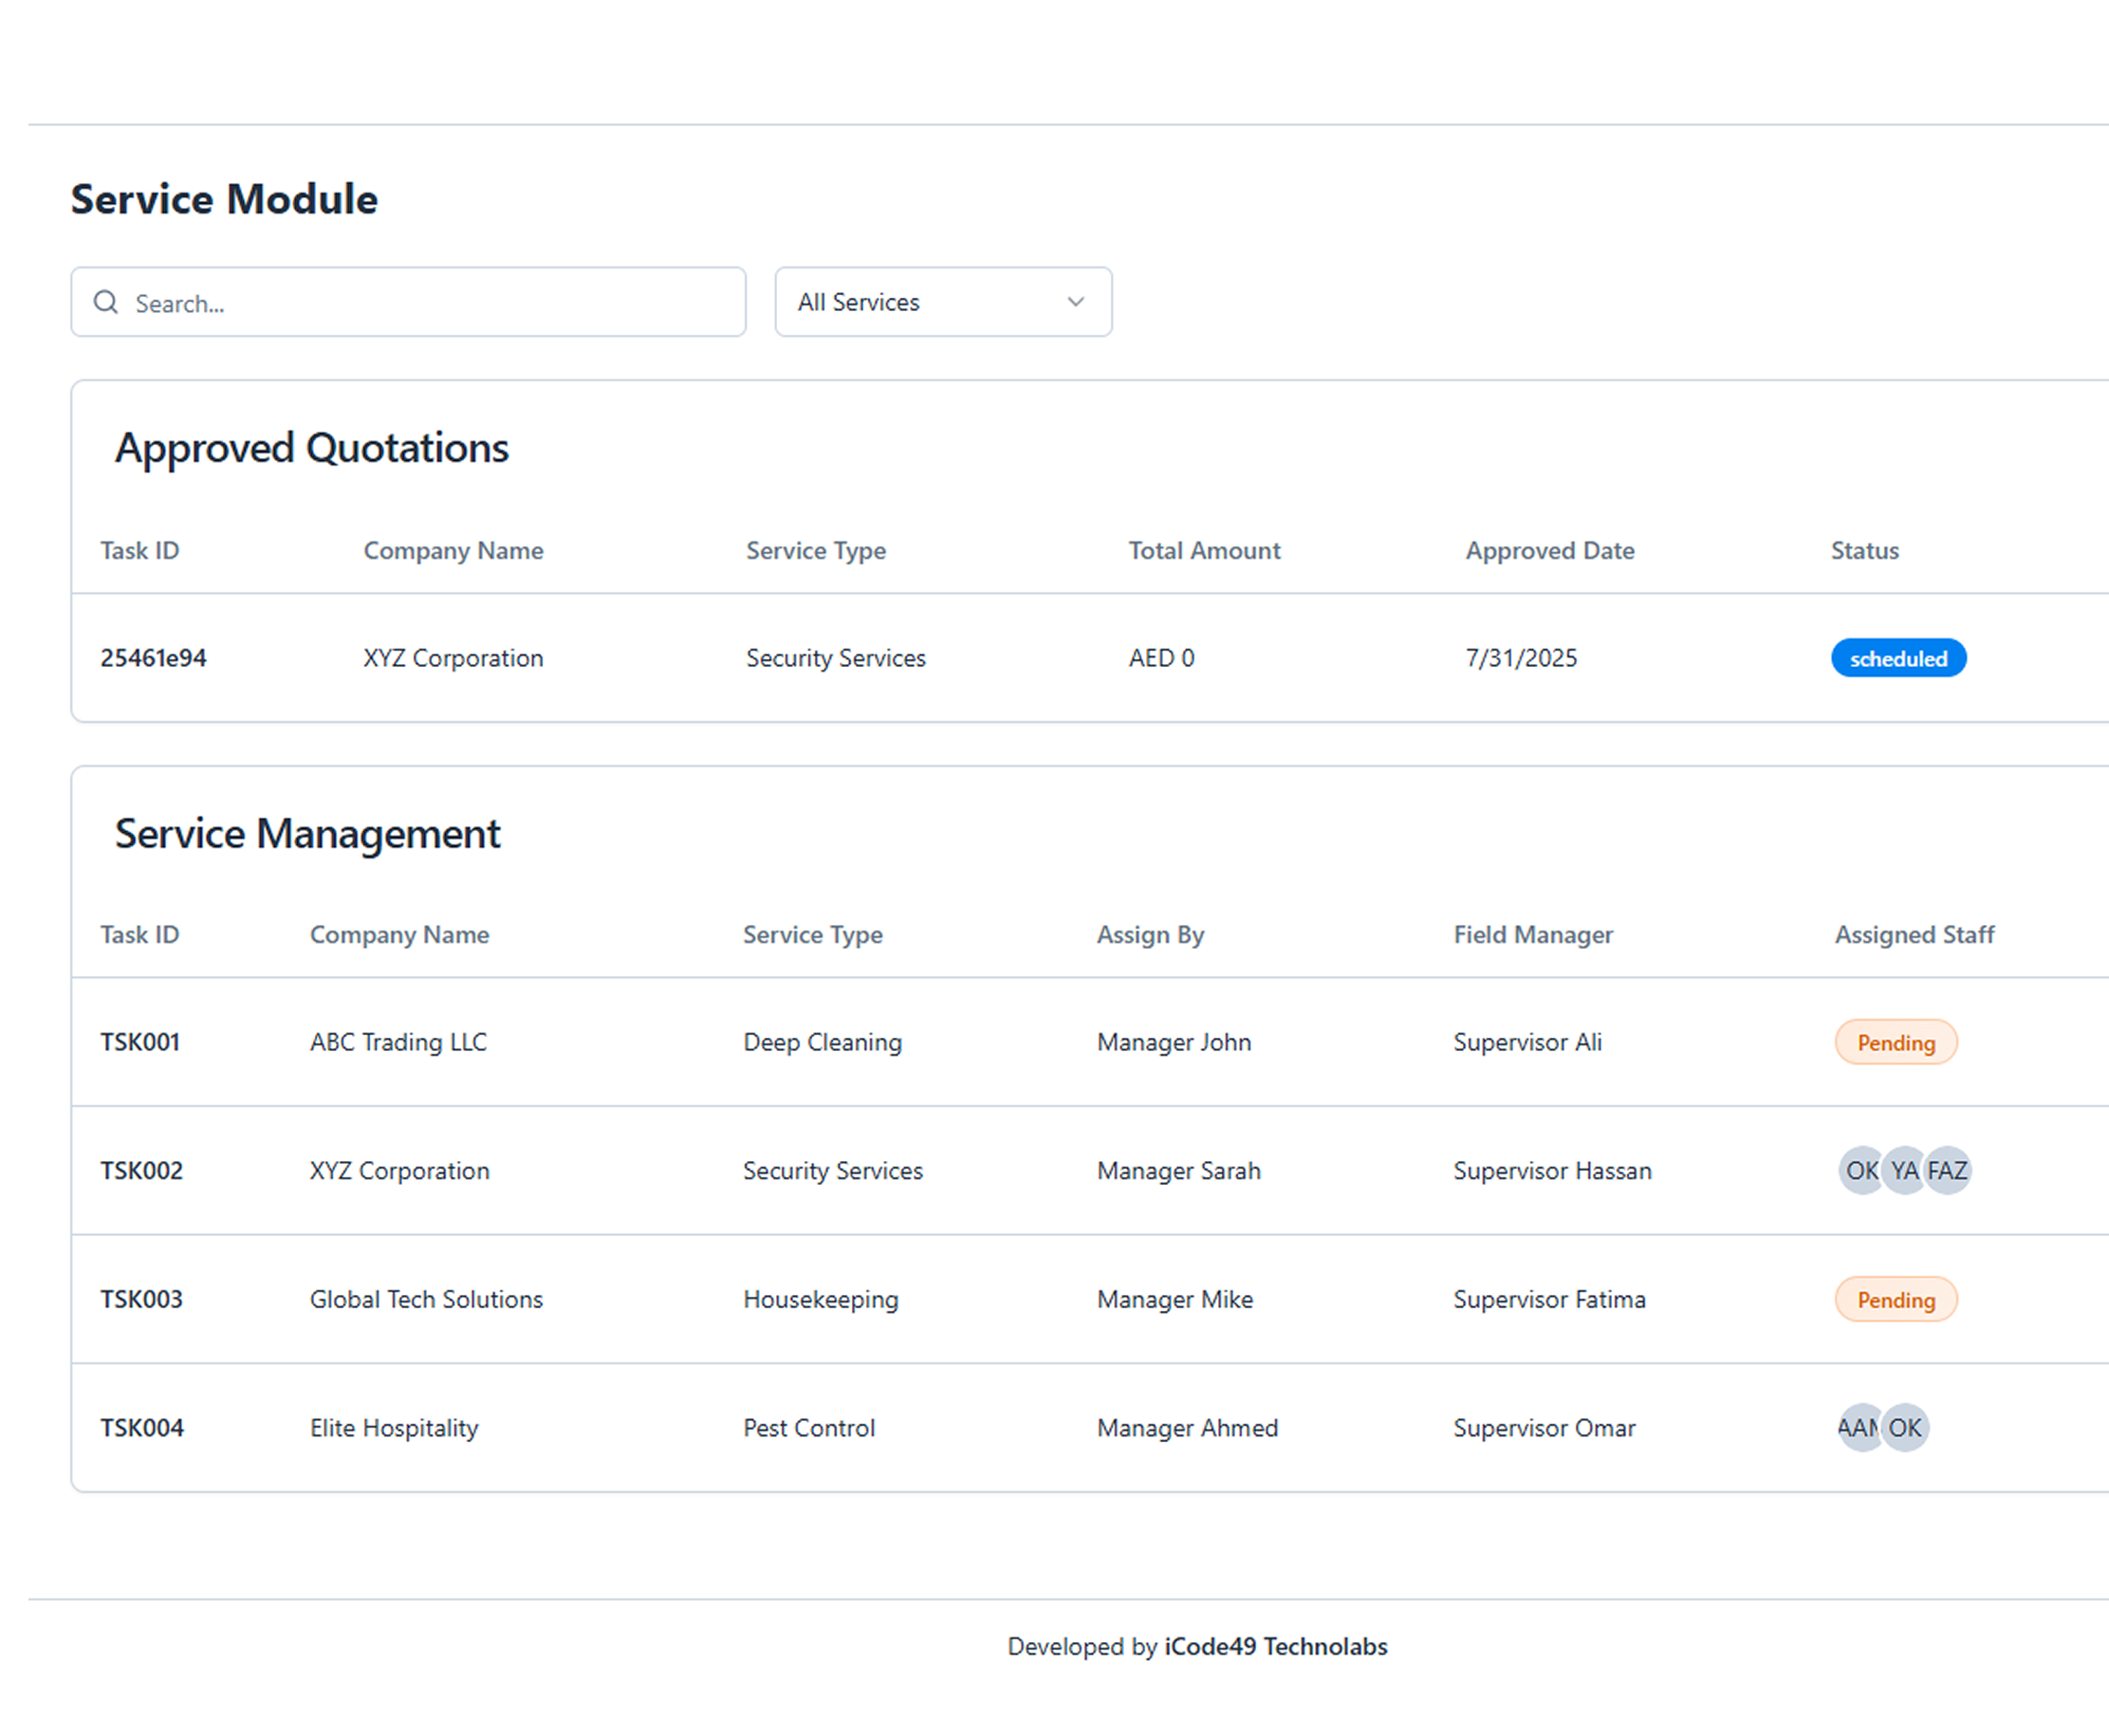Screen dimensions: 2109x1736
Task: Click the YA staff avatar
Action: [1904, 1170]
